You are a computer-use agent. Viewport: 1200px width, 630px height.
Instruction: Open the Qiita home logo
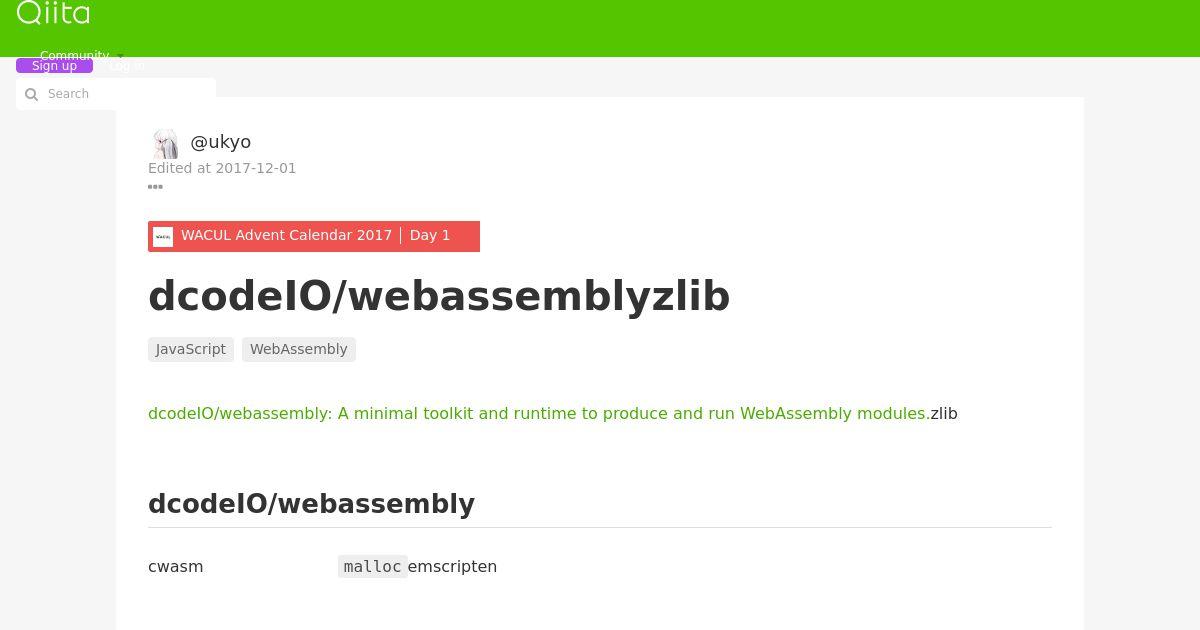[53, 12]
